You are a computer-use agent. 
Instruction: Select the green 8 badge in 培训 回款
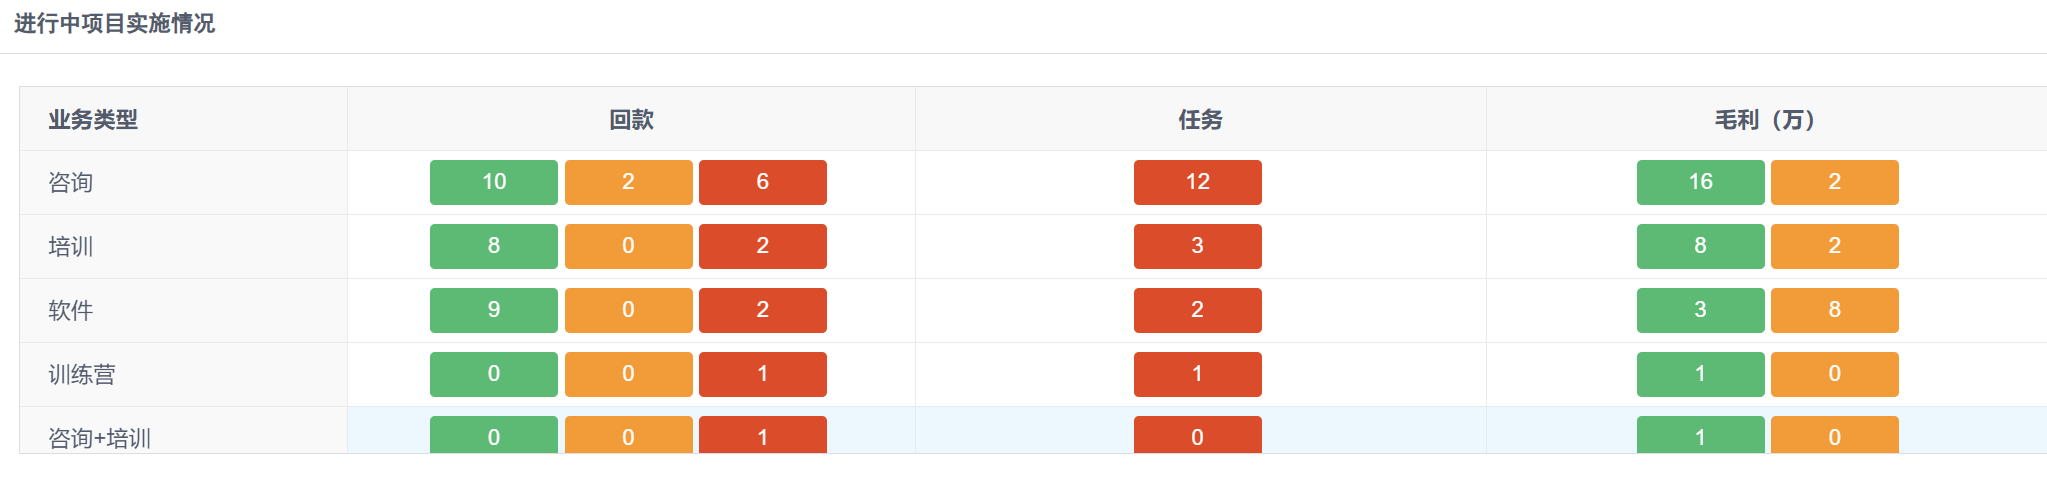(494, 246)
